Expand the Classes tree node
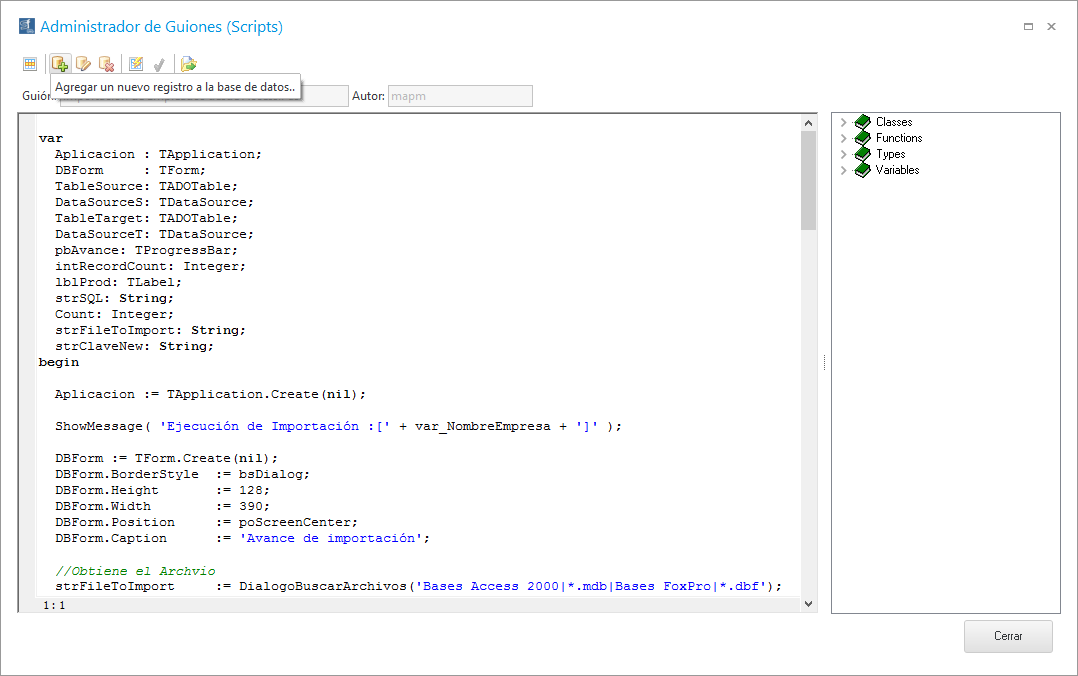 pyautogui.click(x=843, y=122)
